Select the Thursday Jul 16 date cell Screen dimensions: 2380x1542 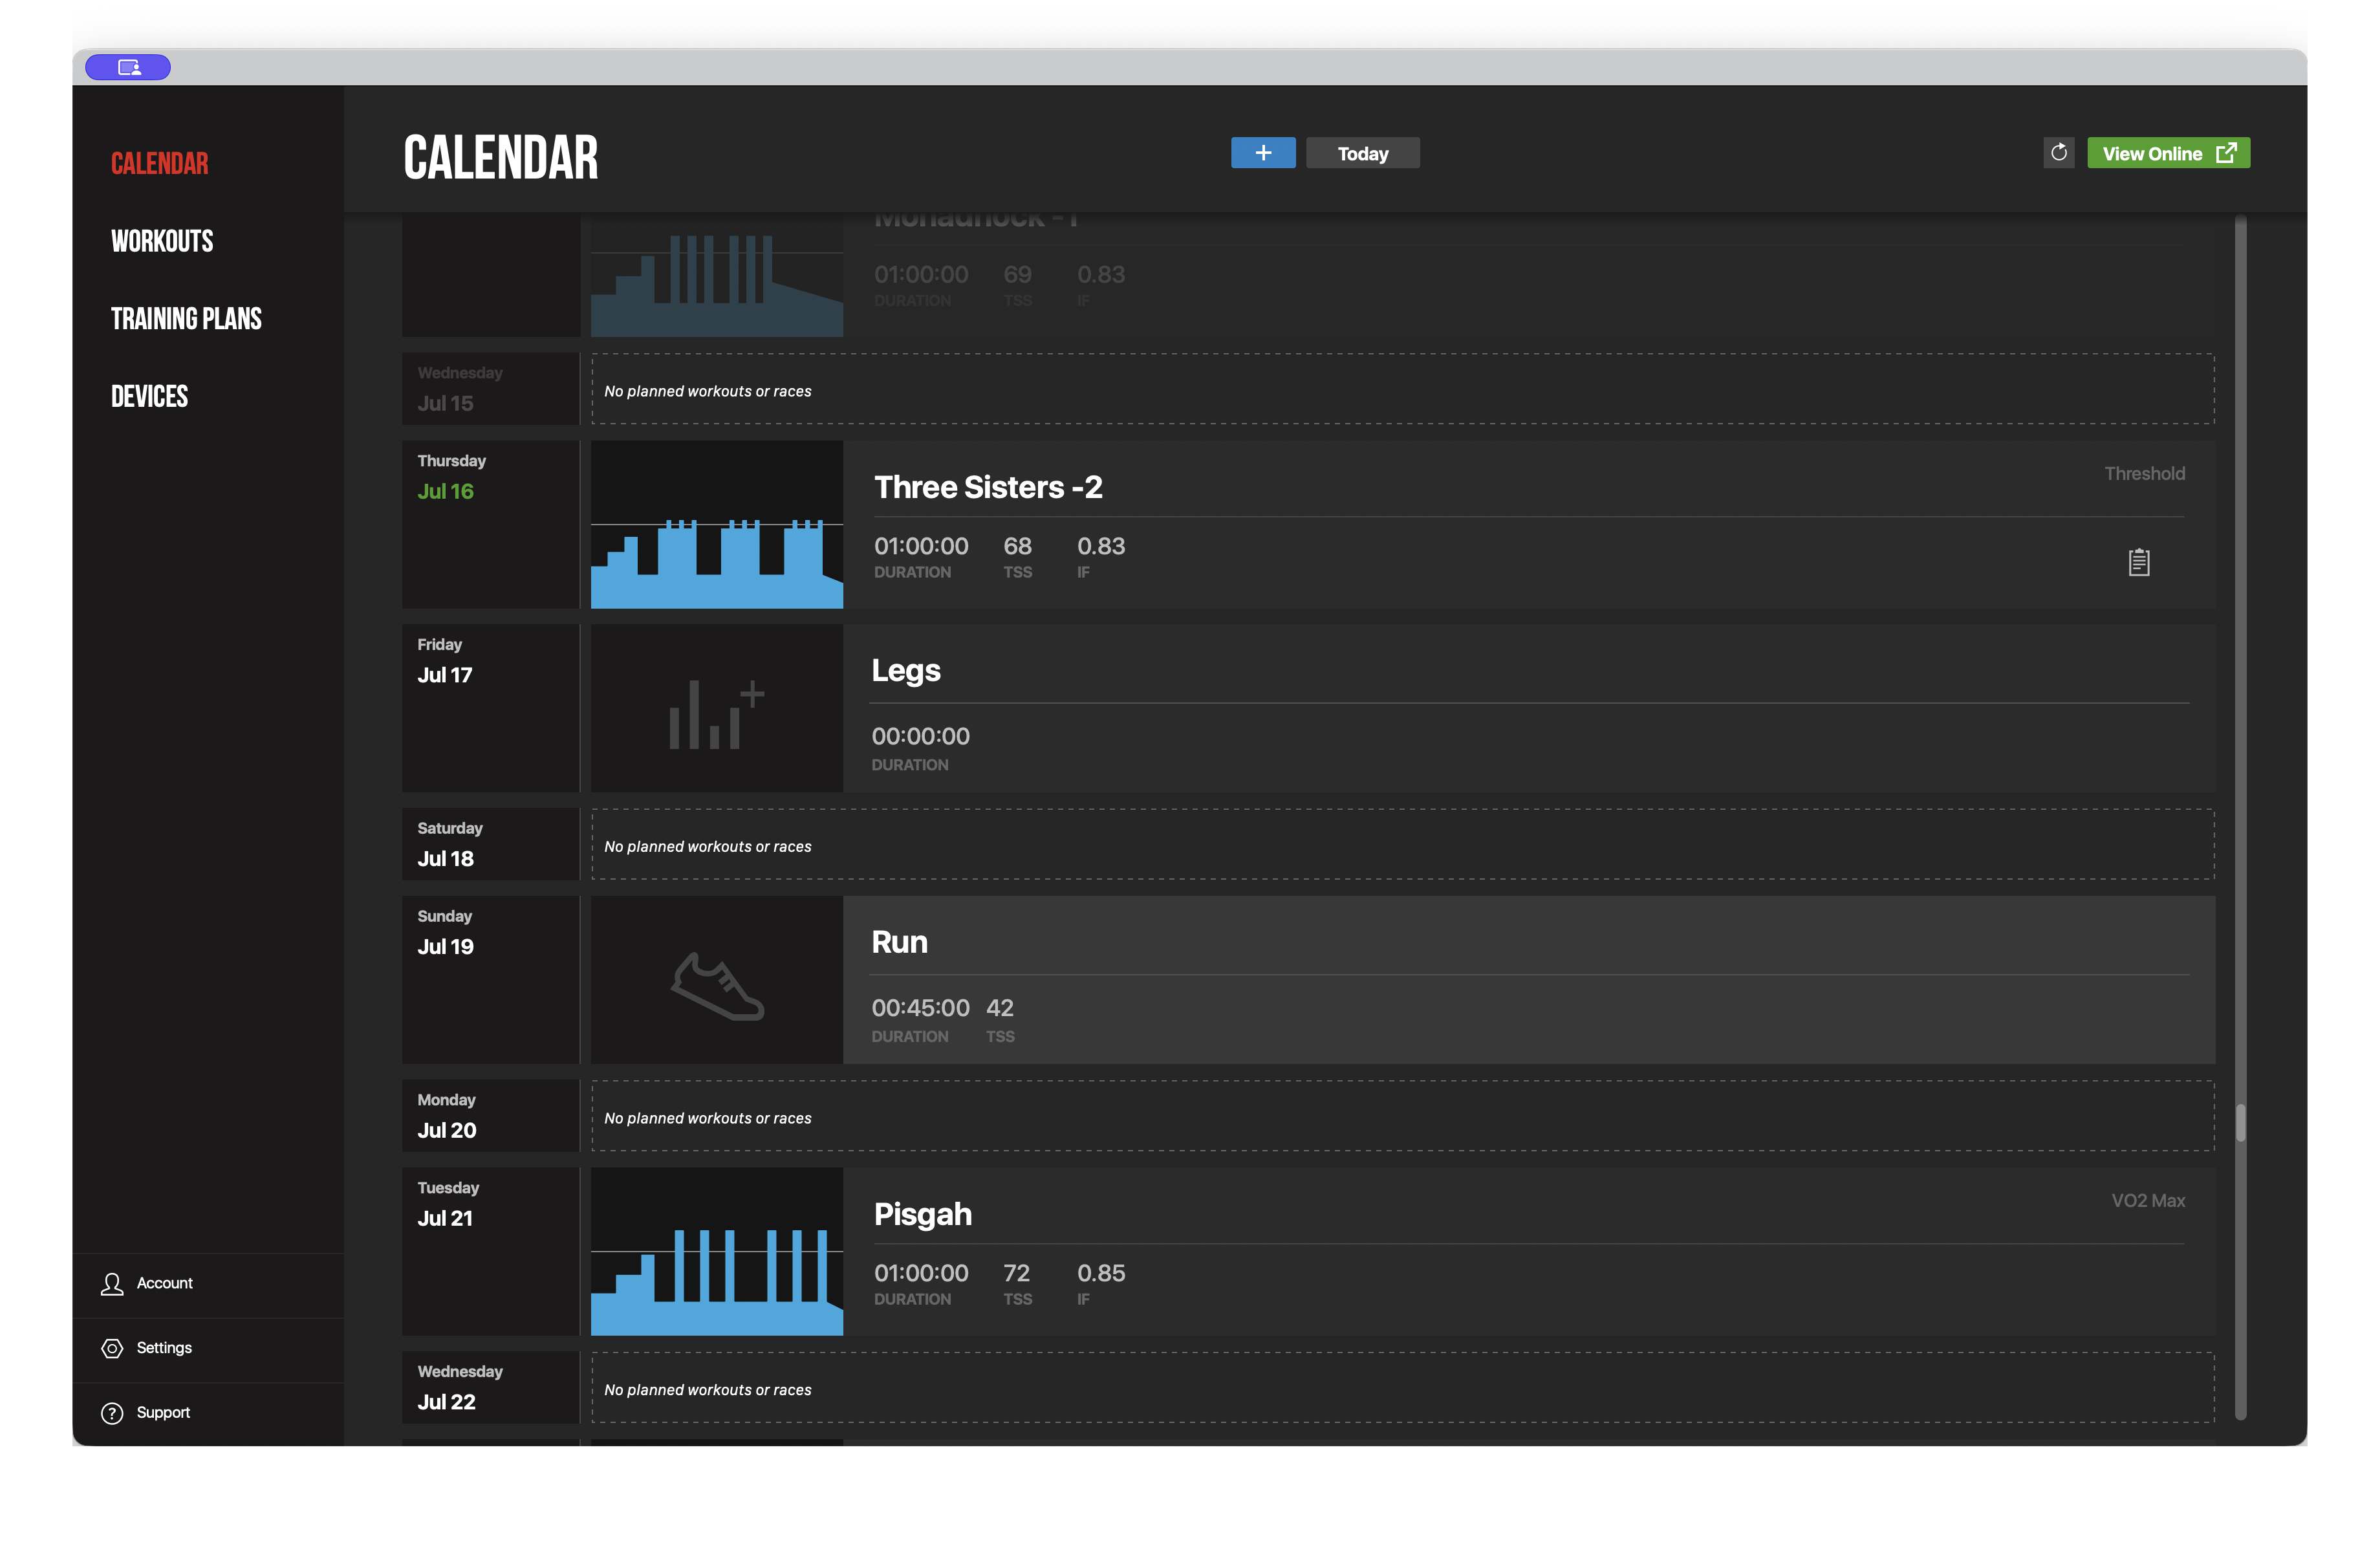490,524
